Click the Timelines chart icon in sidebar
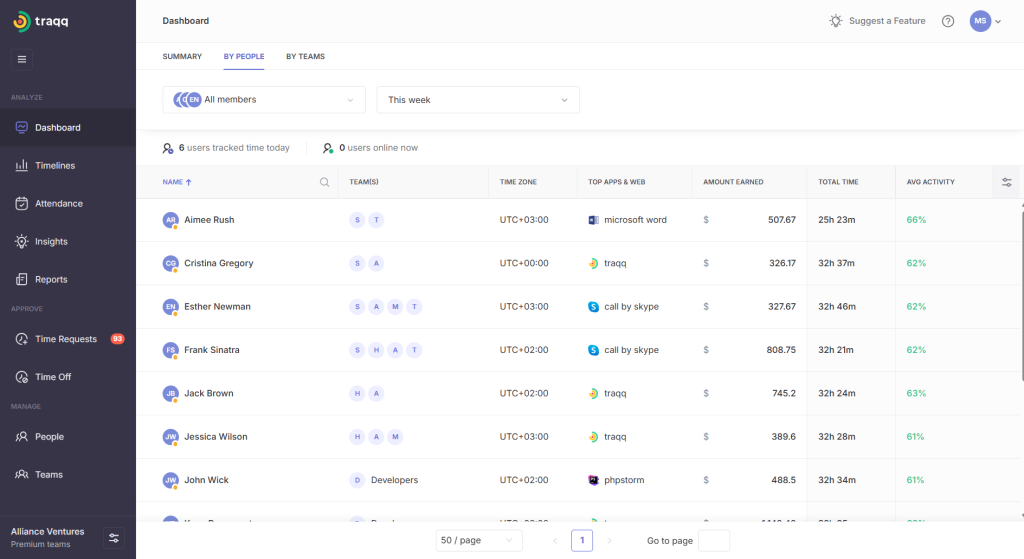 tap(21, 165)
